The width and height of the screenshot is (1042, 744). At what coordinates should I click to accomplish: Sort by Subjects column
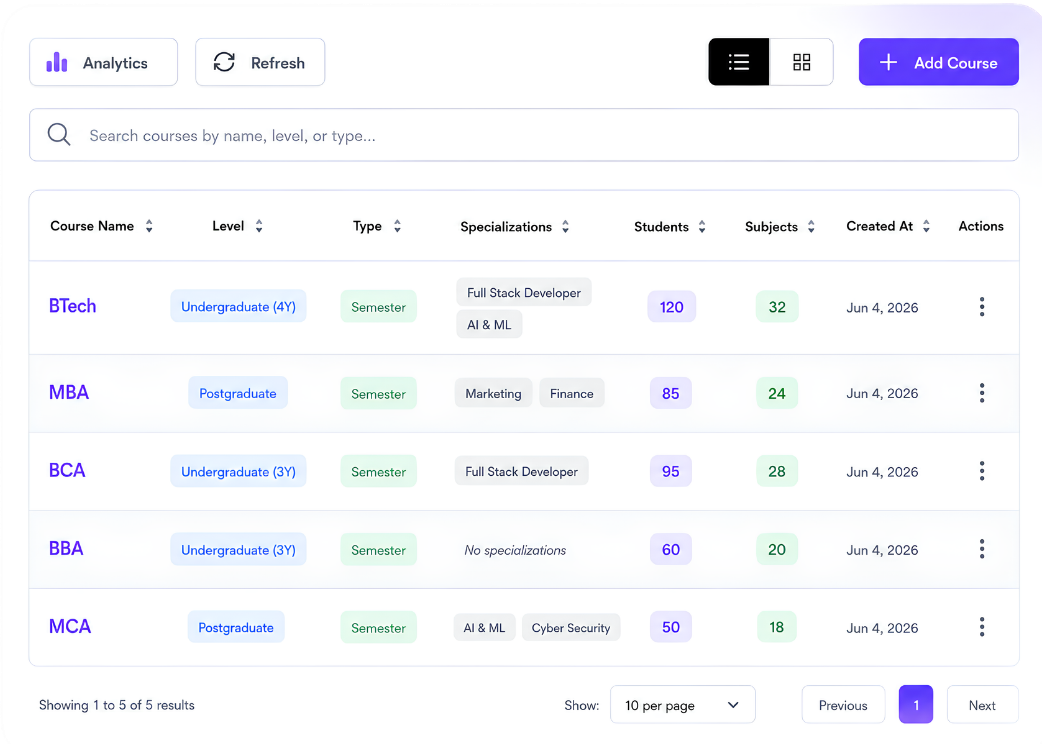[780, 227]
